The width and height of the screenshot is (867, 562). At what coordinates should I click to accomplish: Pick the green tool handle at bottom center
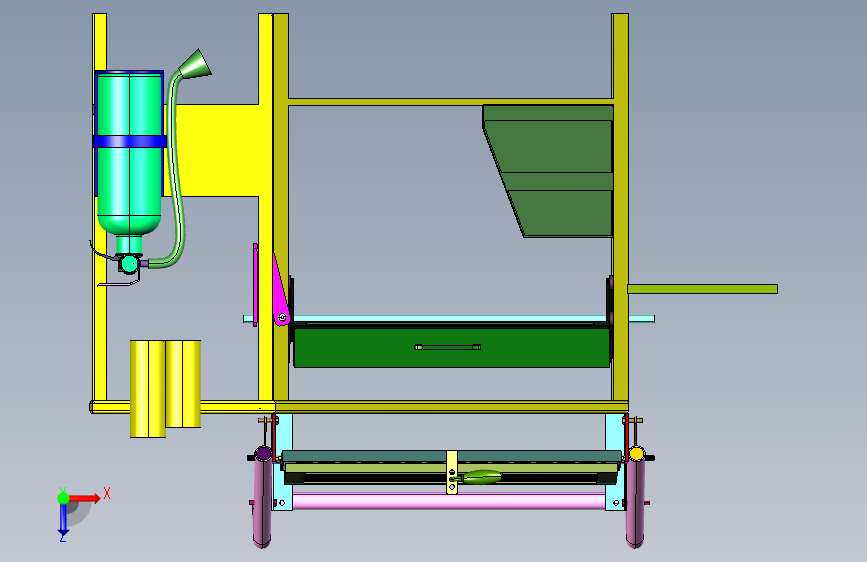click(480, 476)
